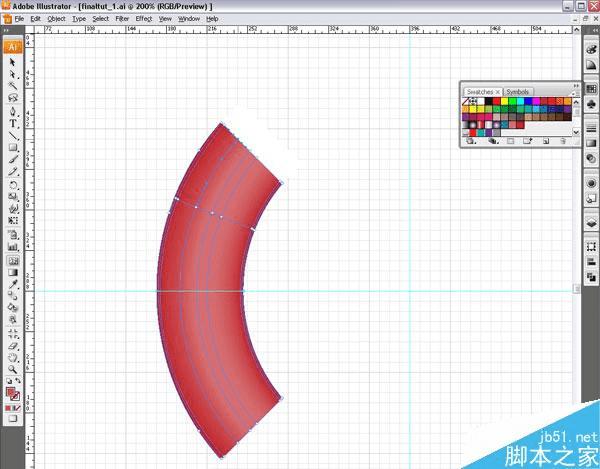Open the Gradient panel dock icon
600x469 pixels.
click(591, 143)
